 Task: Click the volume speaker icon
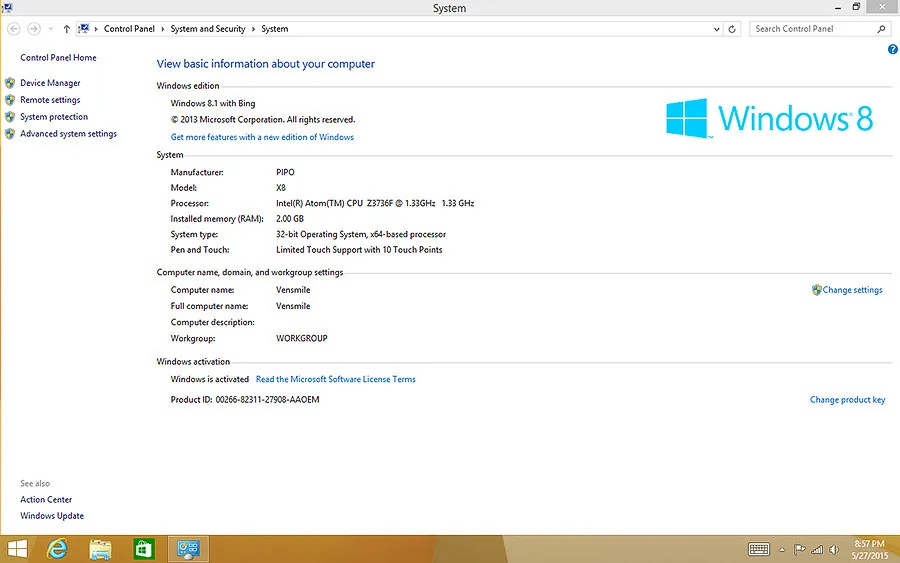[834, 549]
